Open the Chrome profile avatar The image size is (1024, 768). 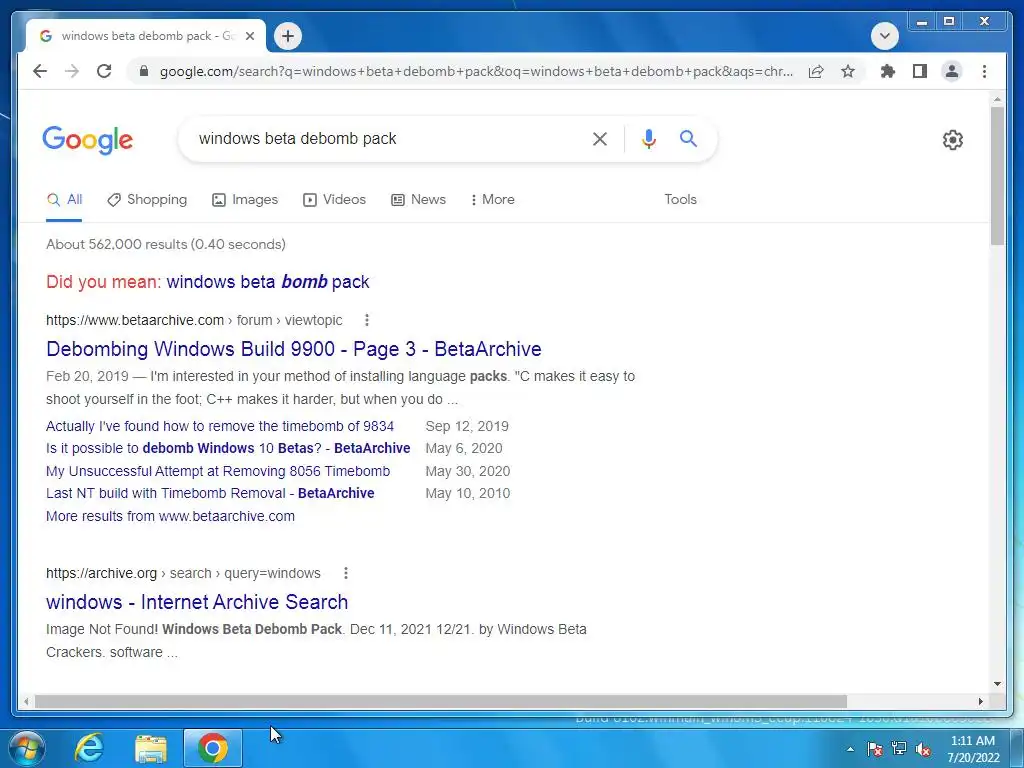tap(952, 71)
